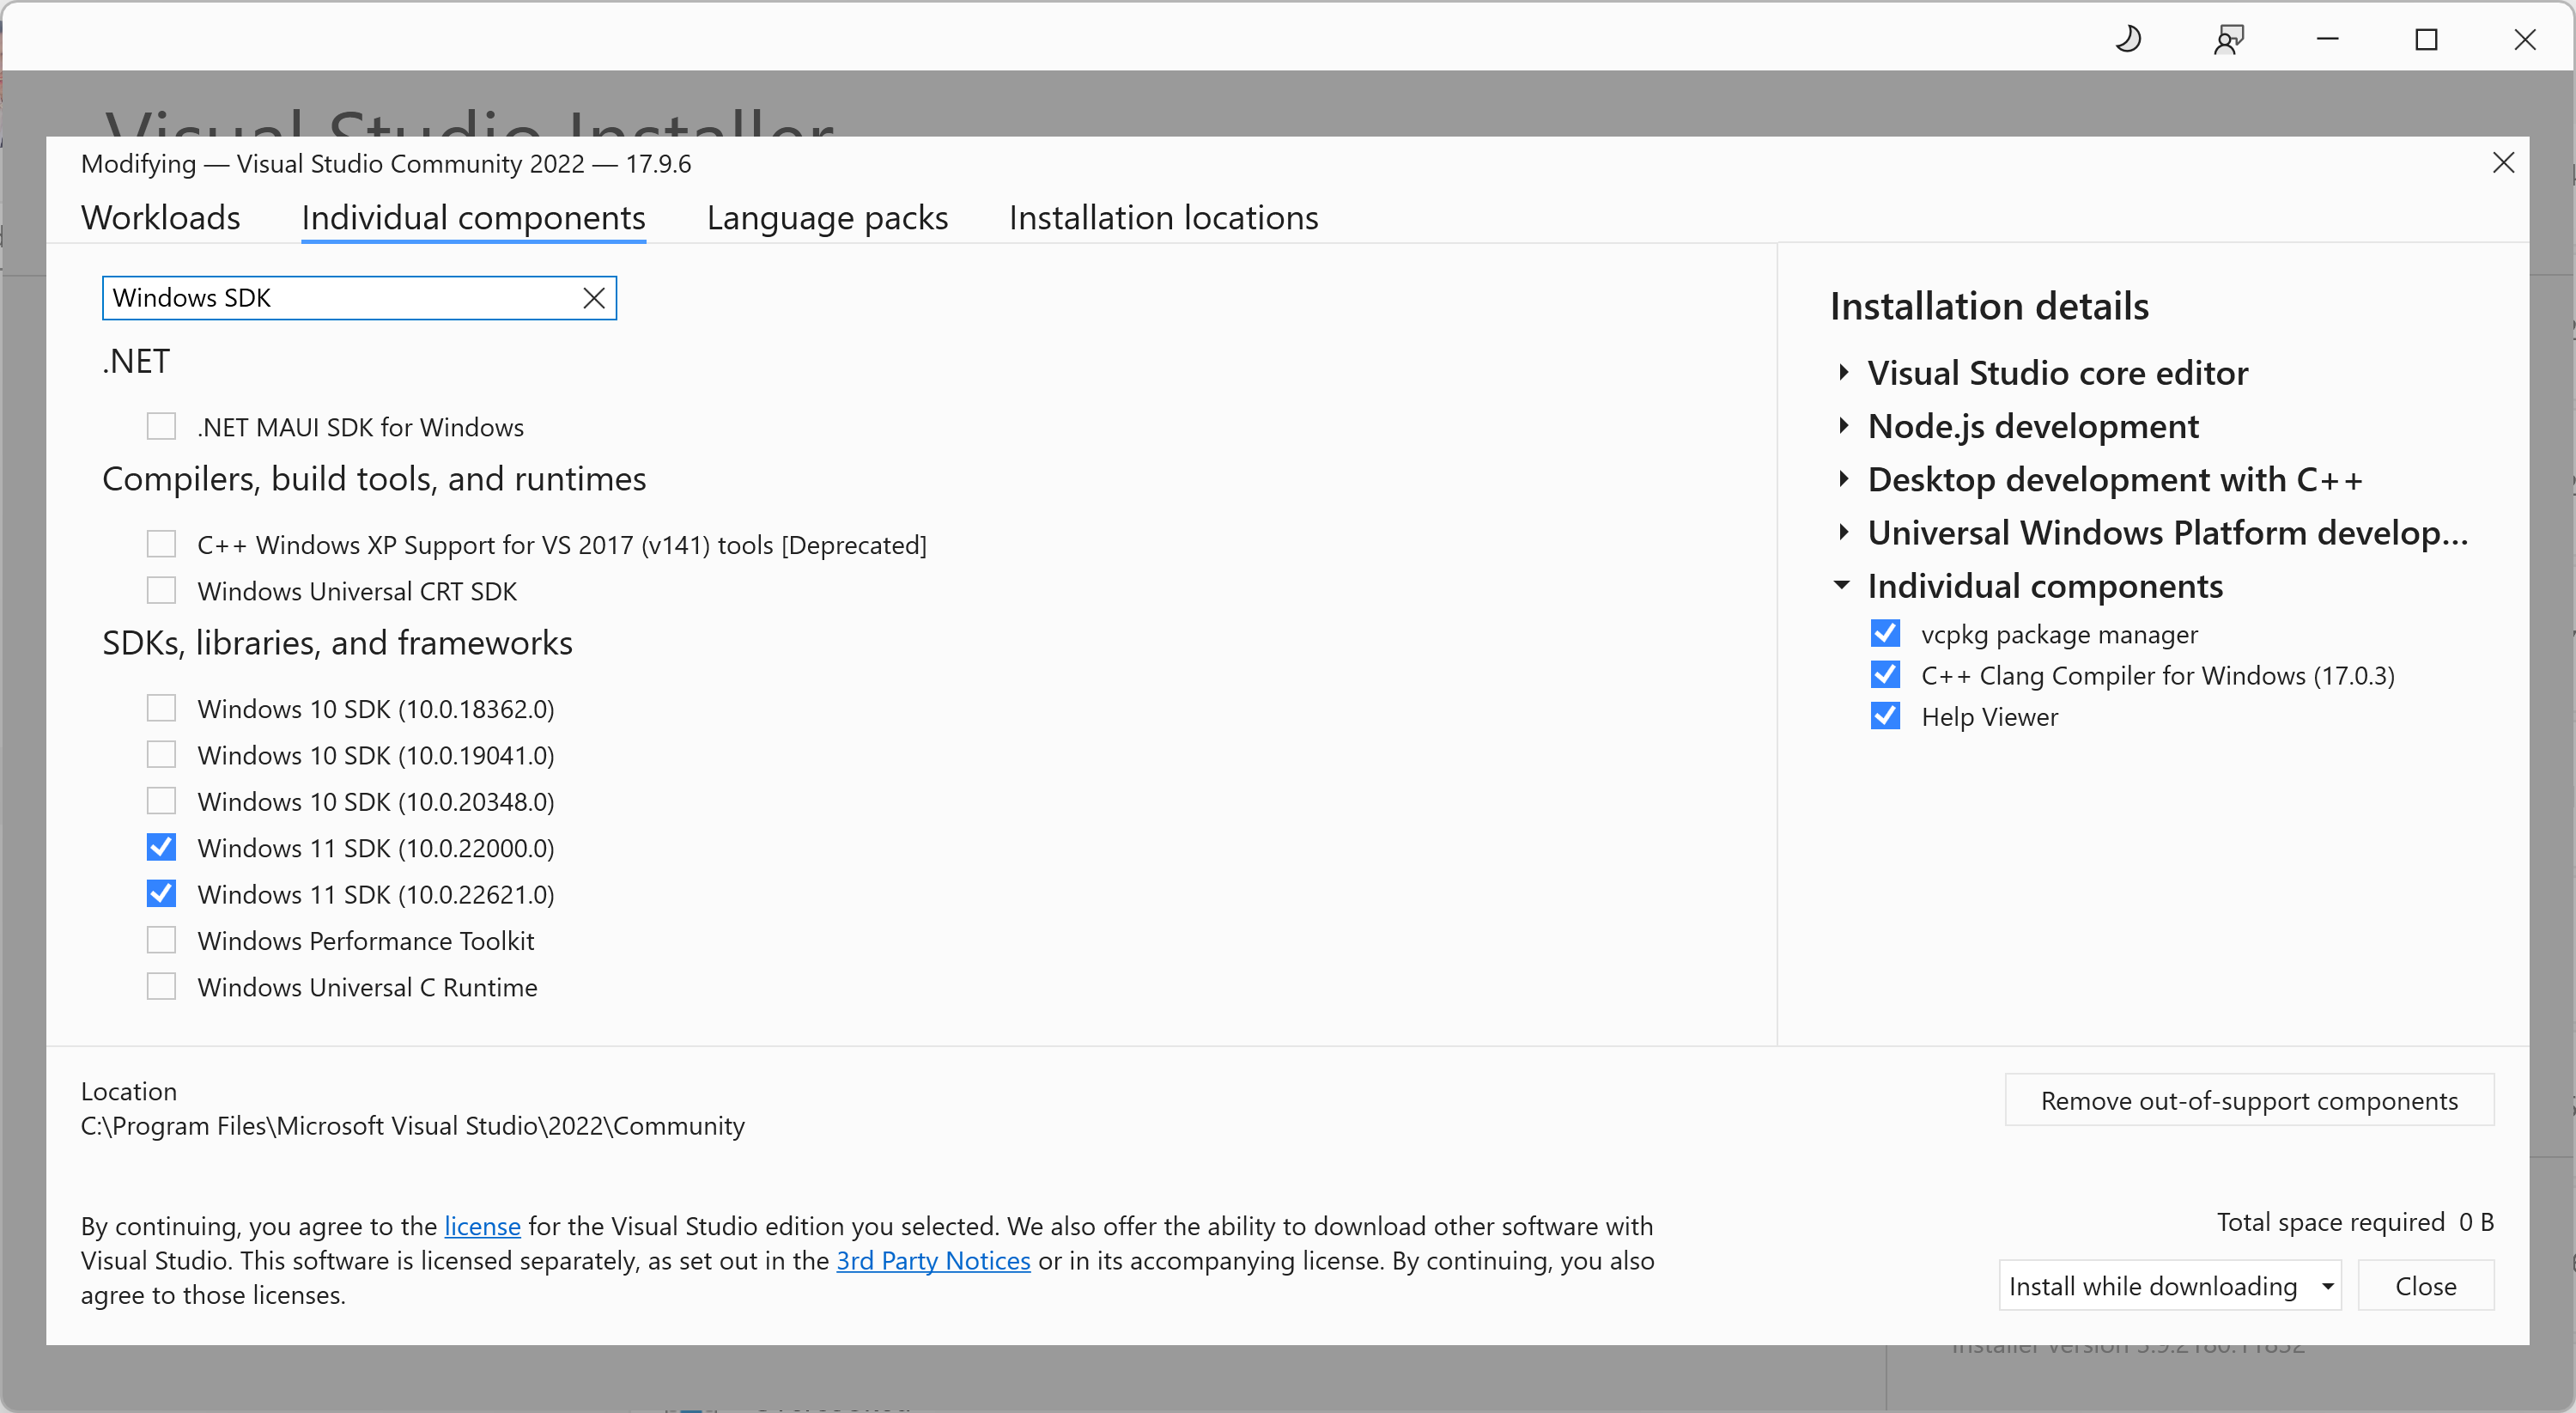Open the Language packs tab
The height and width of the screenshot is (1413, 2576).
pyautogui.click(x=827, y=218)
